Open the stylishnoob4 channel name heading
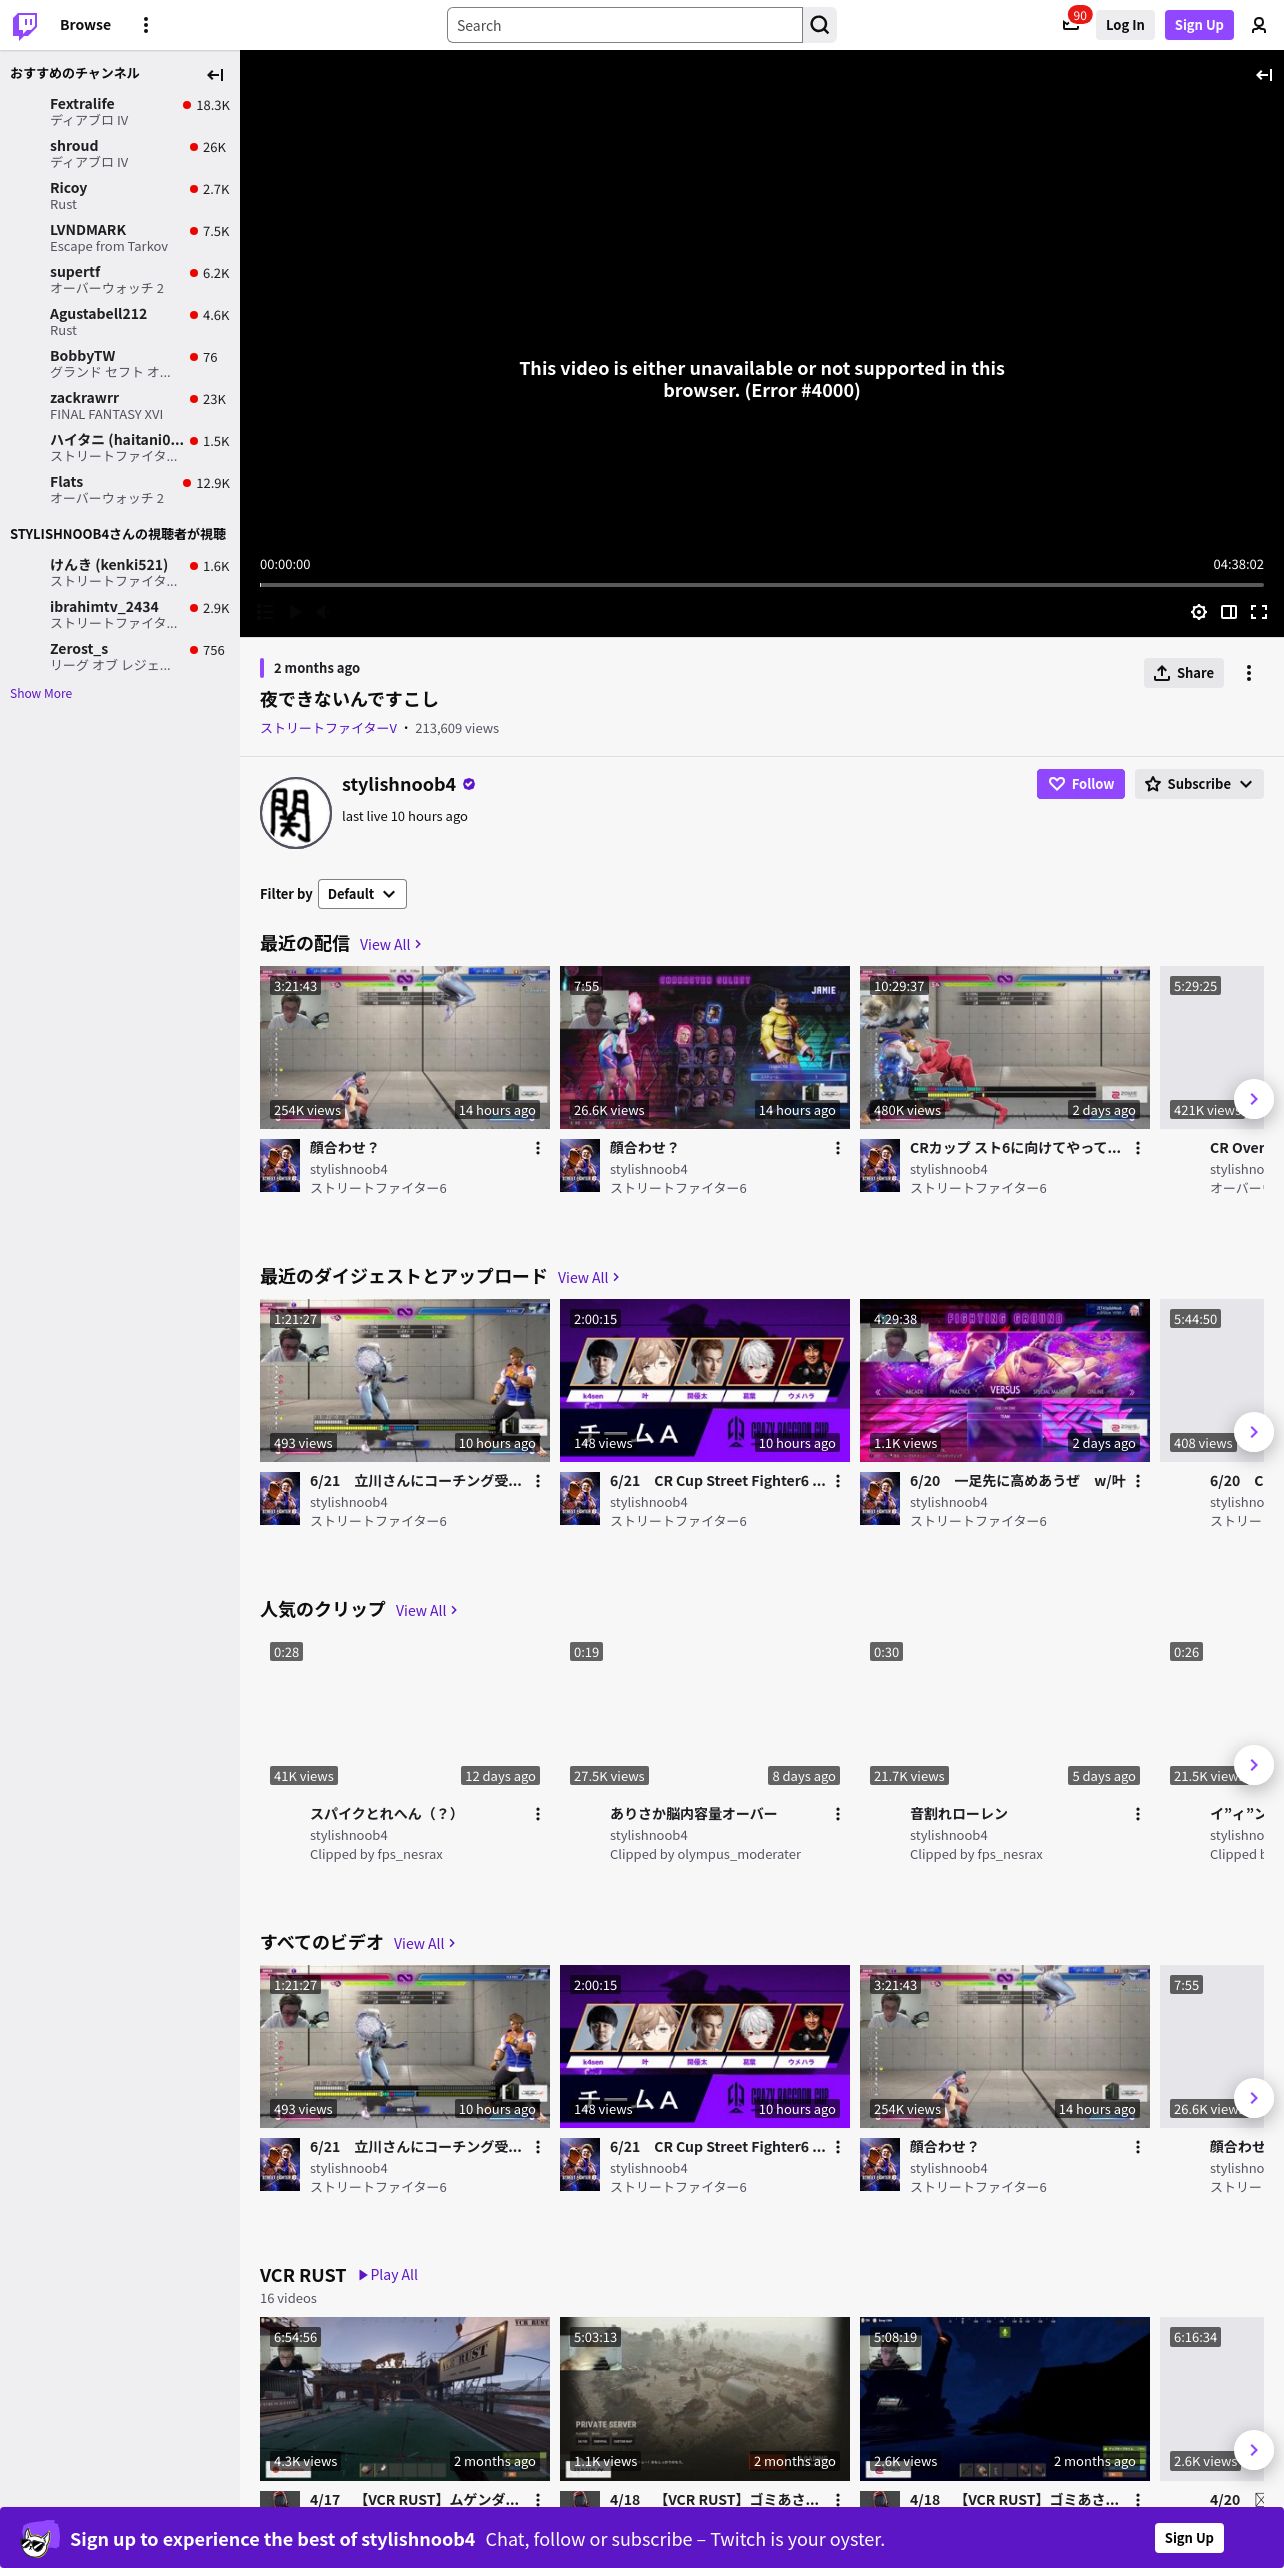Screen dimensions: 1284x2568 point(399,785)
